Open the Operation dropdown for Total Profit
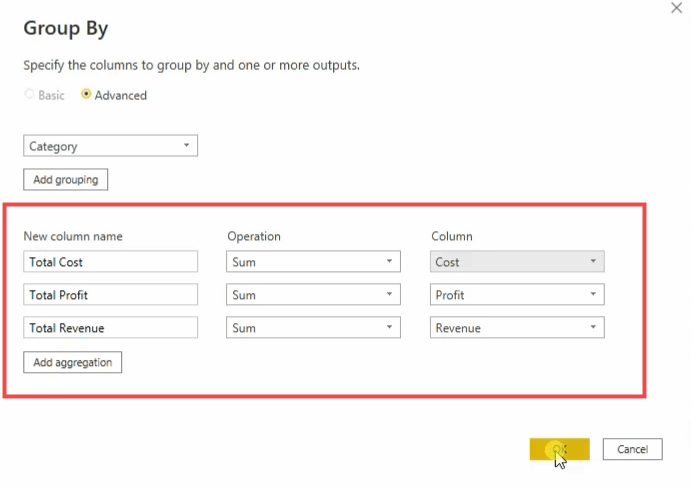Image resolution: width=692 pixels, height=487 pixels. click(x=313, y=295)
